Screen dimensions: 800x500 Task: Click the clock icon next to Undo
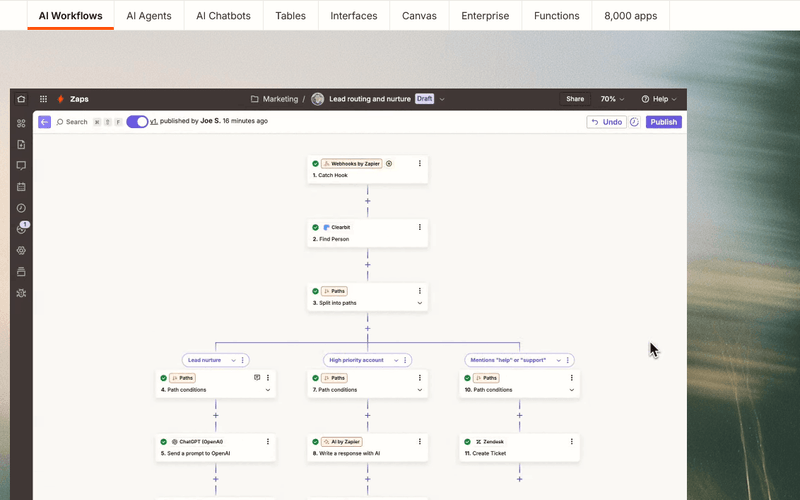634,122
